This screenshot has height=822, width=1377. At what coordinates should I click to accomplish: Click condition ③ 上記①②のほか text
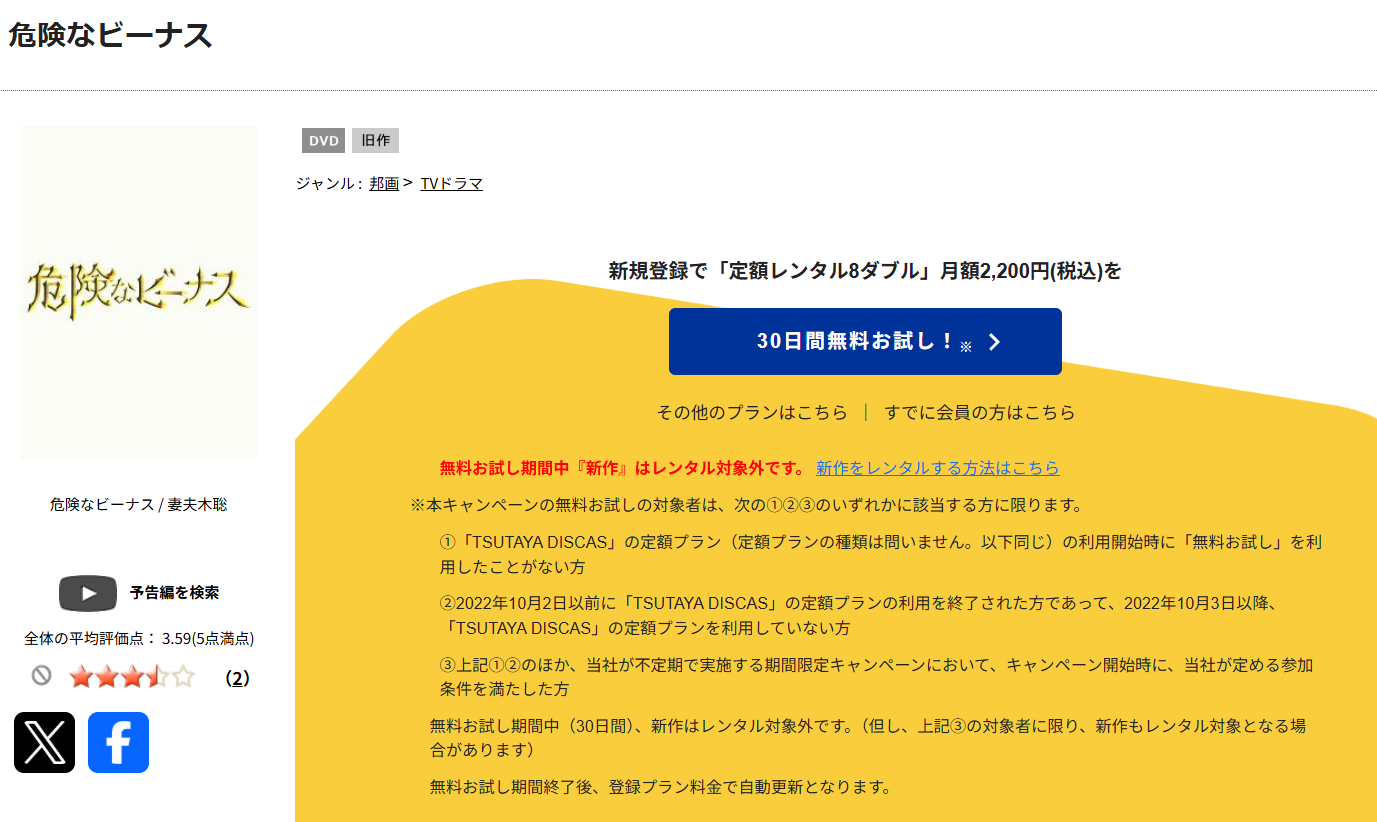876,677
